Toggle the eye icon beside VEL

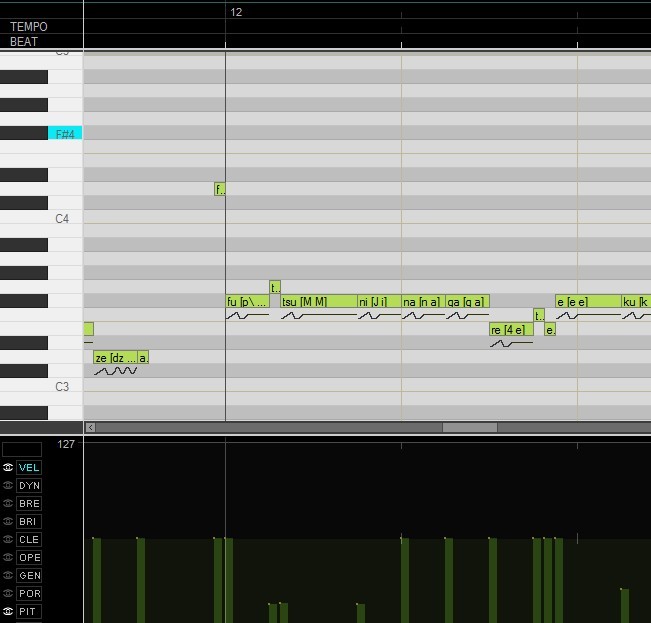pos(8,467)
